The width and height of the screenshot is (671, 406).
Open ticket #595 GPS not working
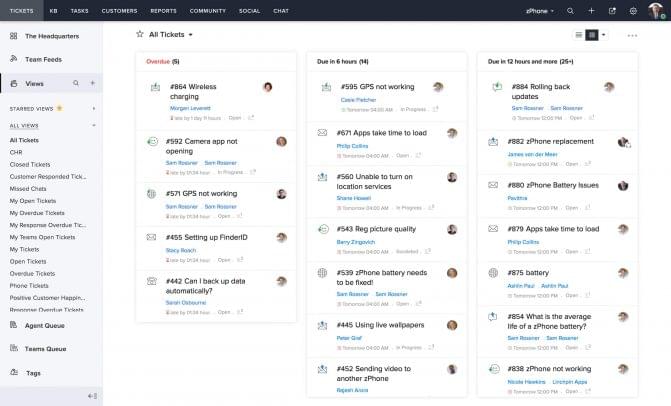click(377, 87)
